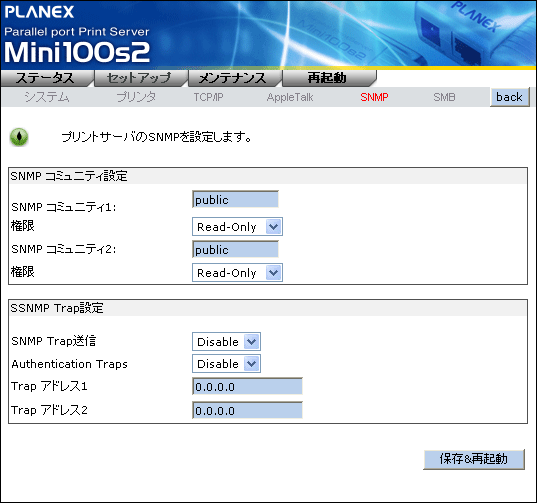Image resolution: width=537 pixels, height=503 pixels.
Task: Click the 保存&再起動 button
Action: coord(474,459)
